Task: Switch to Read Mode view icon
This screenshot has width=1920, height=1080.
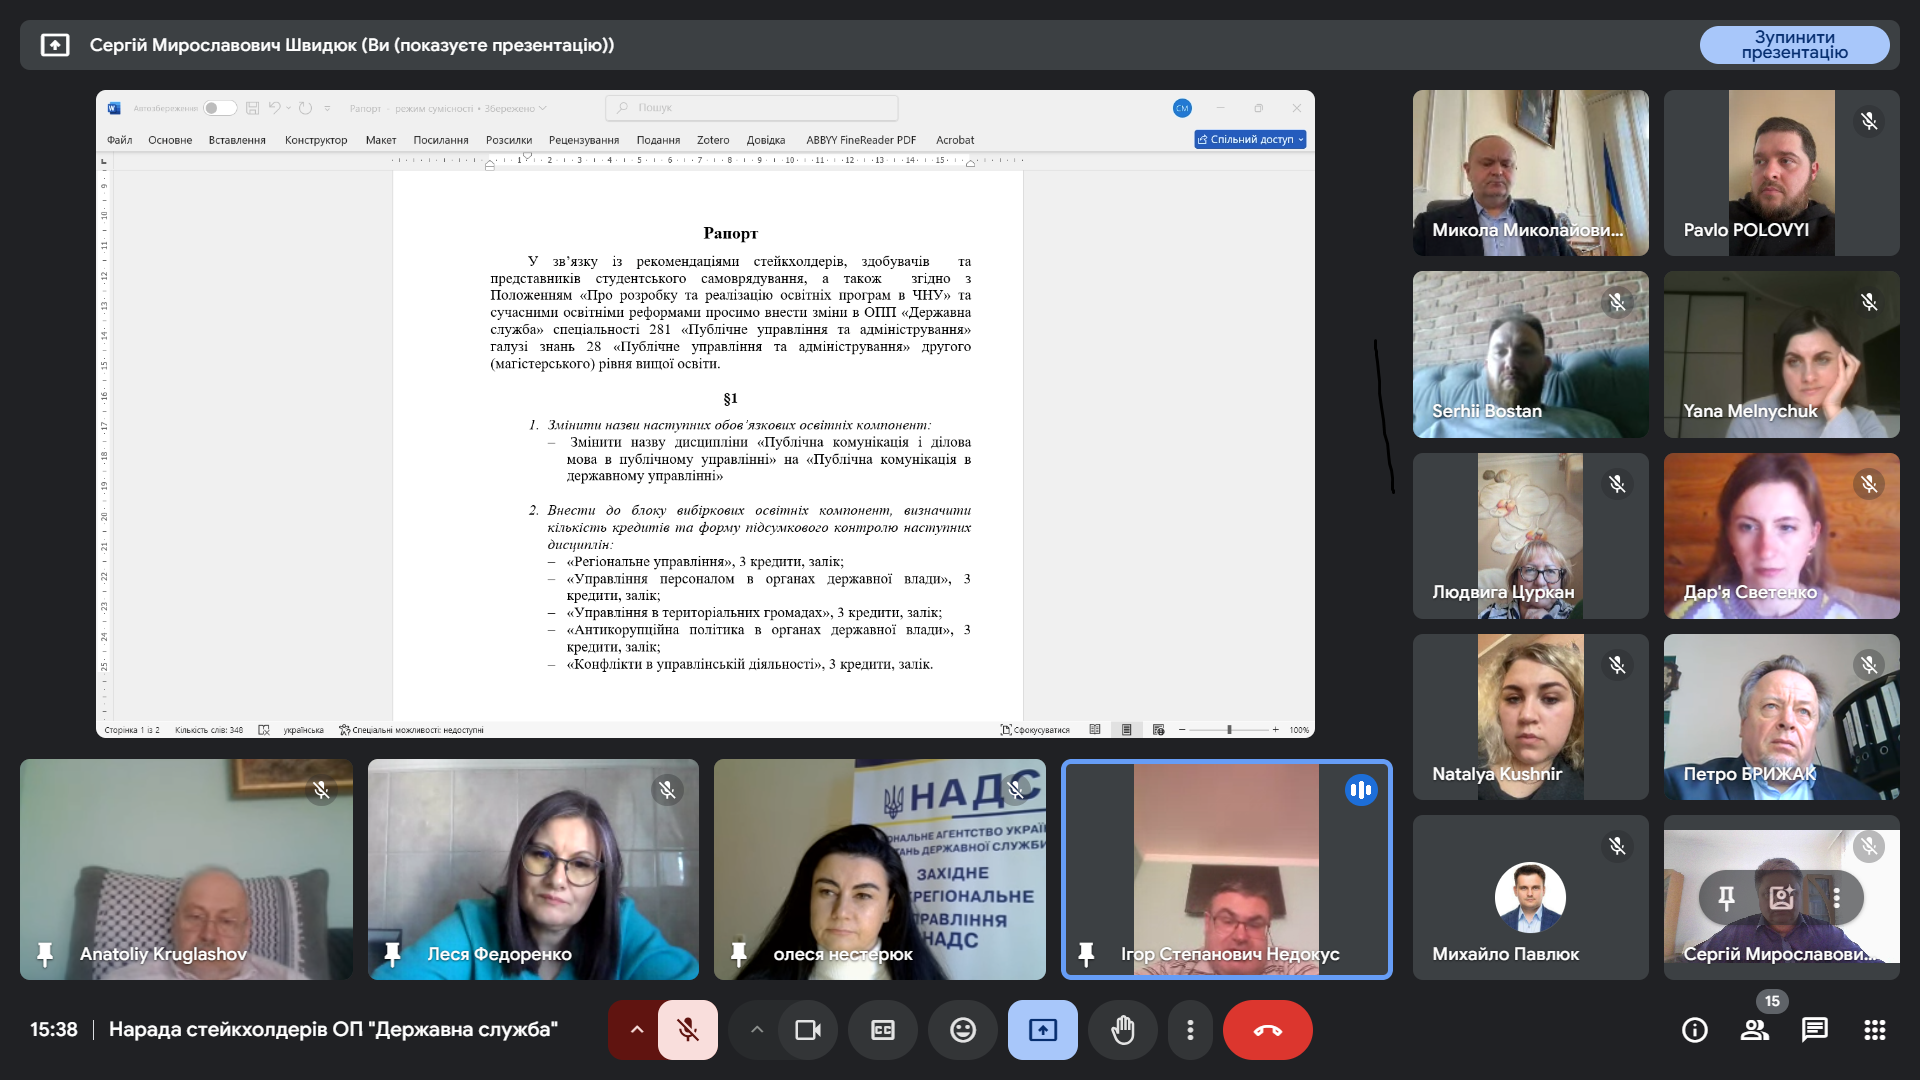Action: click(x=1095, y=730)
